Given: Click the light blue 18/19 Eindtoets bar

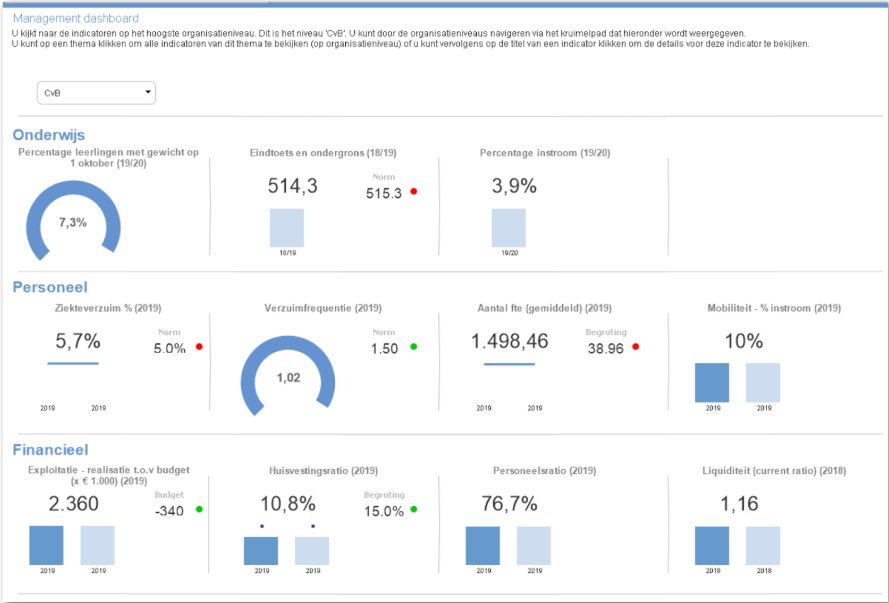Looking at the screenshot, I should point(287,227).
